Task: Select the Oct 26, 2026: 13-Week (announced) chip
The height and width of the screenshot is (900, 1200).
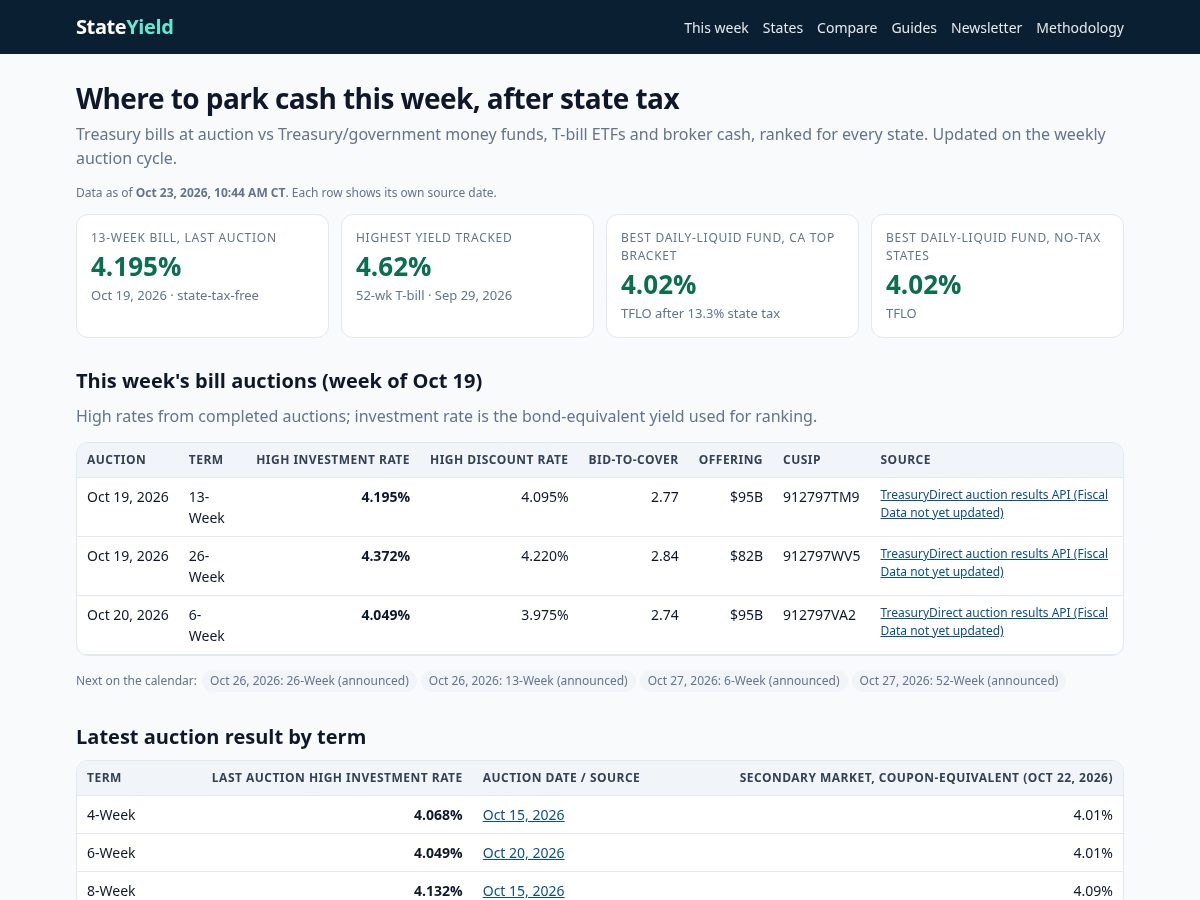Action: [x=528, y=680]
